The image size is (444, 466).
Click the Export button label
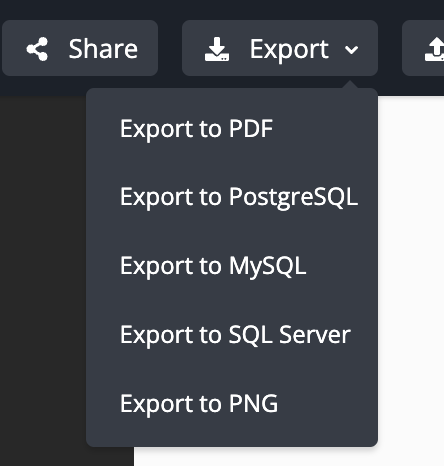[x=289, y=49]
